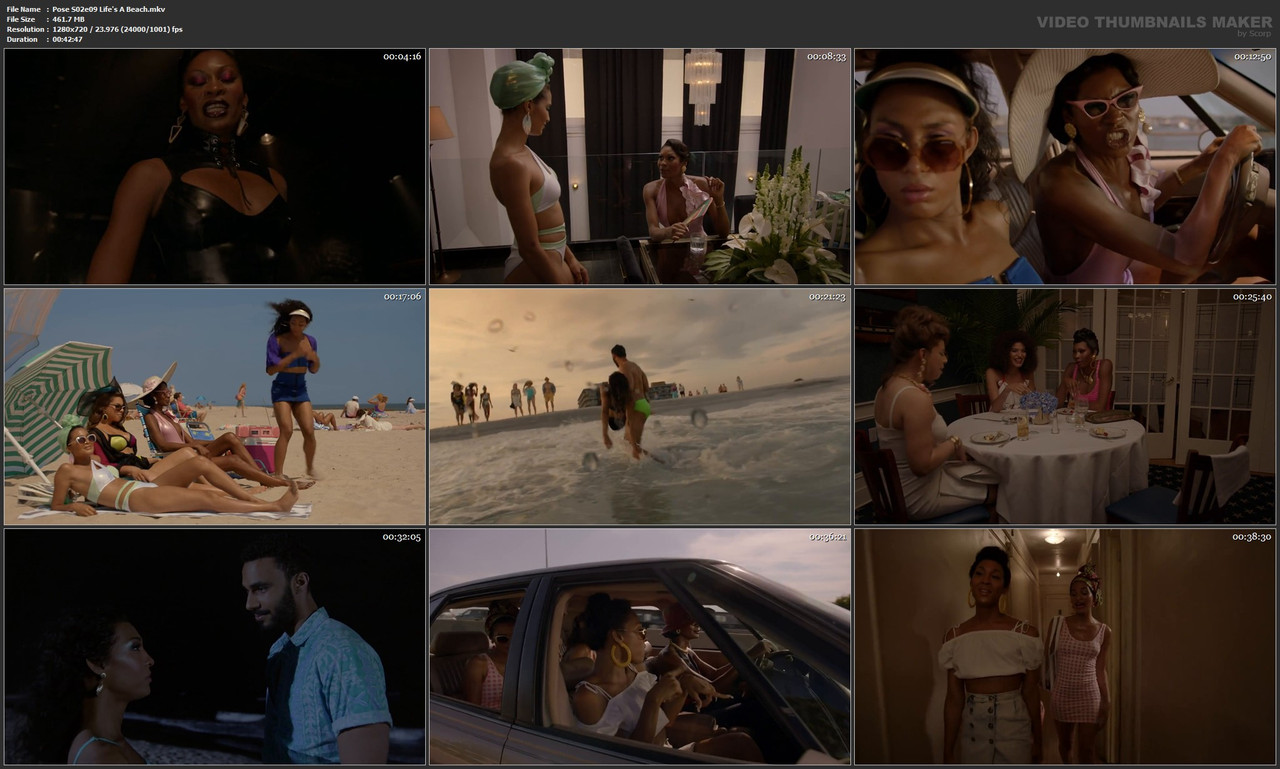Select the dinner table thumbnail at 00:25:40

1065,407
